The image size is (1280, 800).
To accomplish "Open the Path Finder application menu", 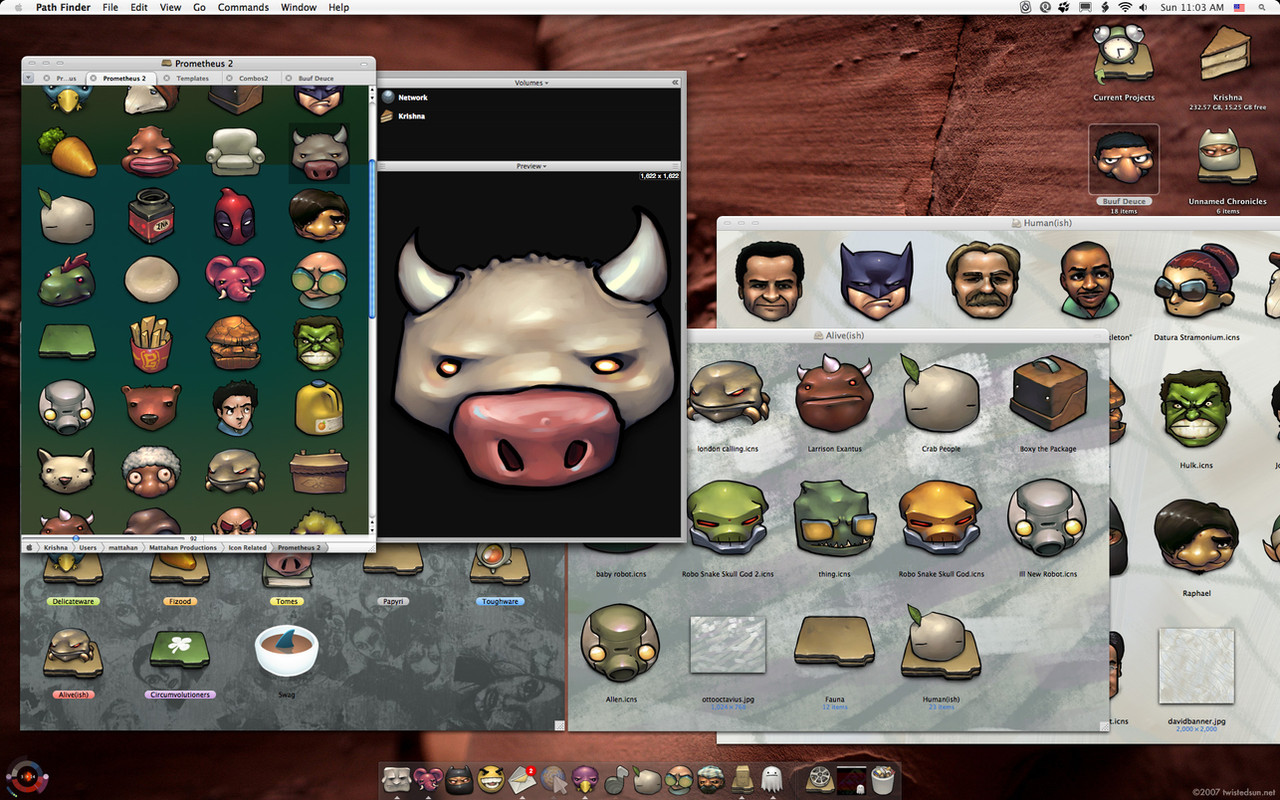I will coord(63,7).
